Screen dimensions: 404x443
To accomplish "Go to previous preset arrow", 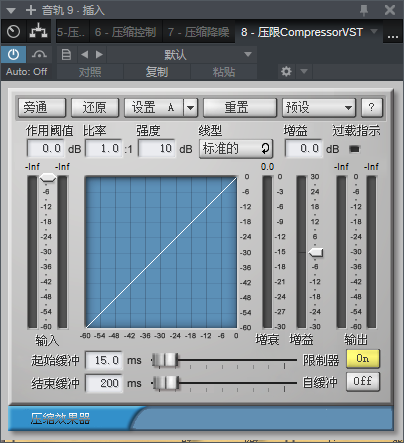I will tap(85, 54).
